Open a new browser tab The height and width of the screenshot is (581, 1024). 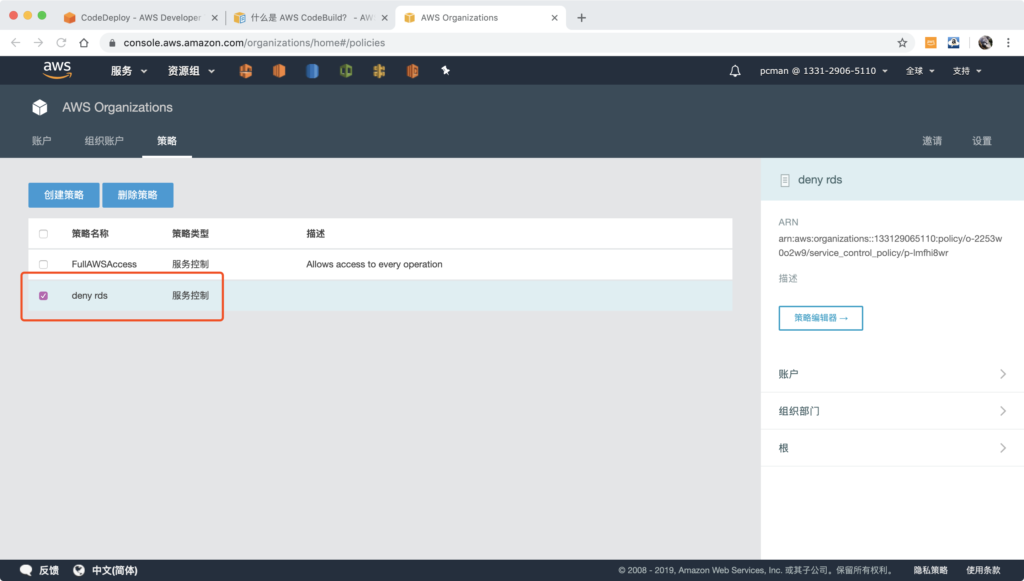[581, 18]
